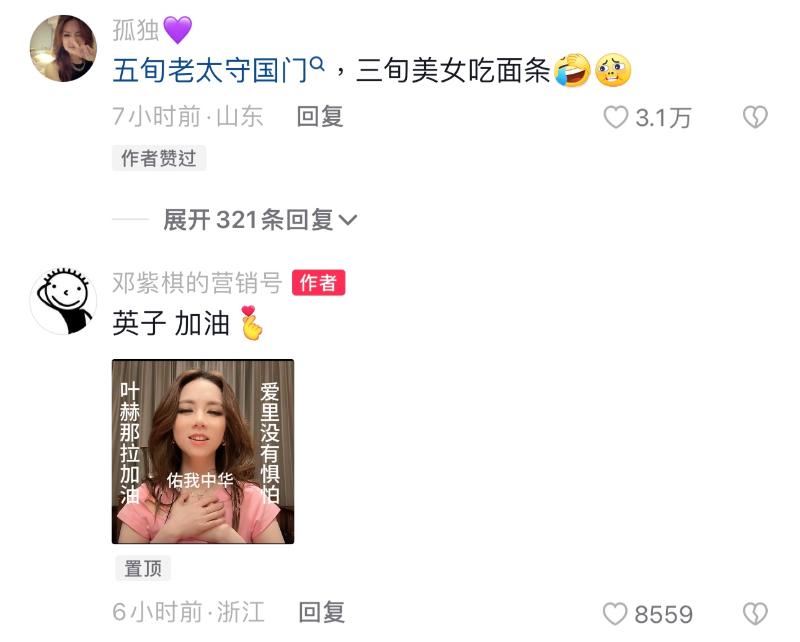Dislike the 孤独 comment using broken heart
The height and width of the screenshot is (642, 800).
[x=755, y=117]
